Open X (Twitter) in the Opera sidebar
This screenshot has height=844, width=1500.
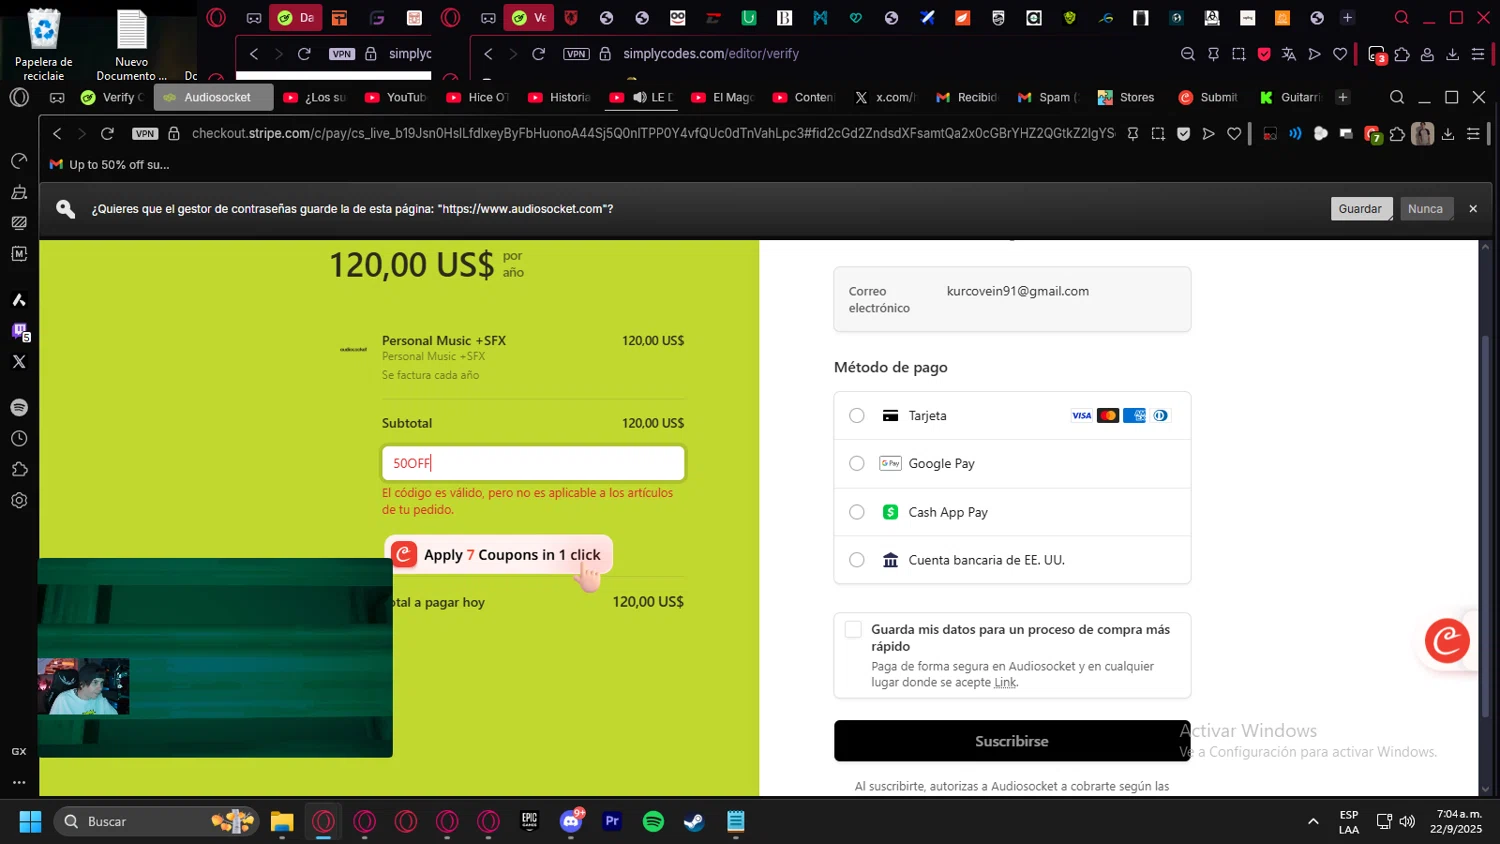(x=19, y=362)
